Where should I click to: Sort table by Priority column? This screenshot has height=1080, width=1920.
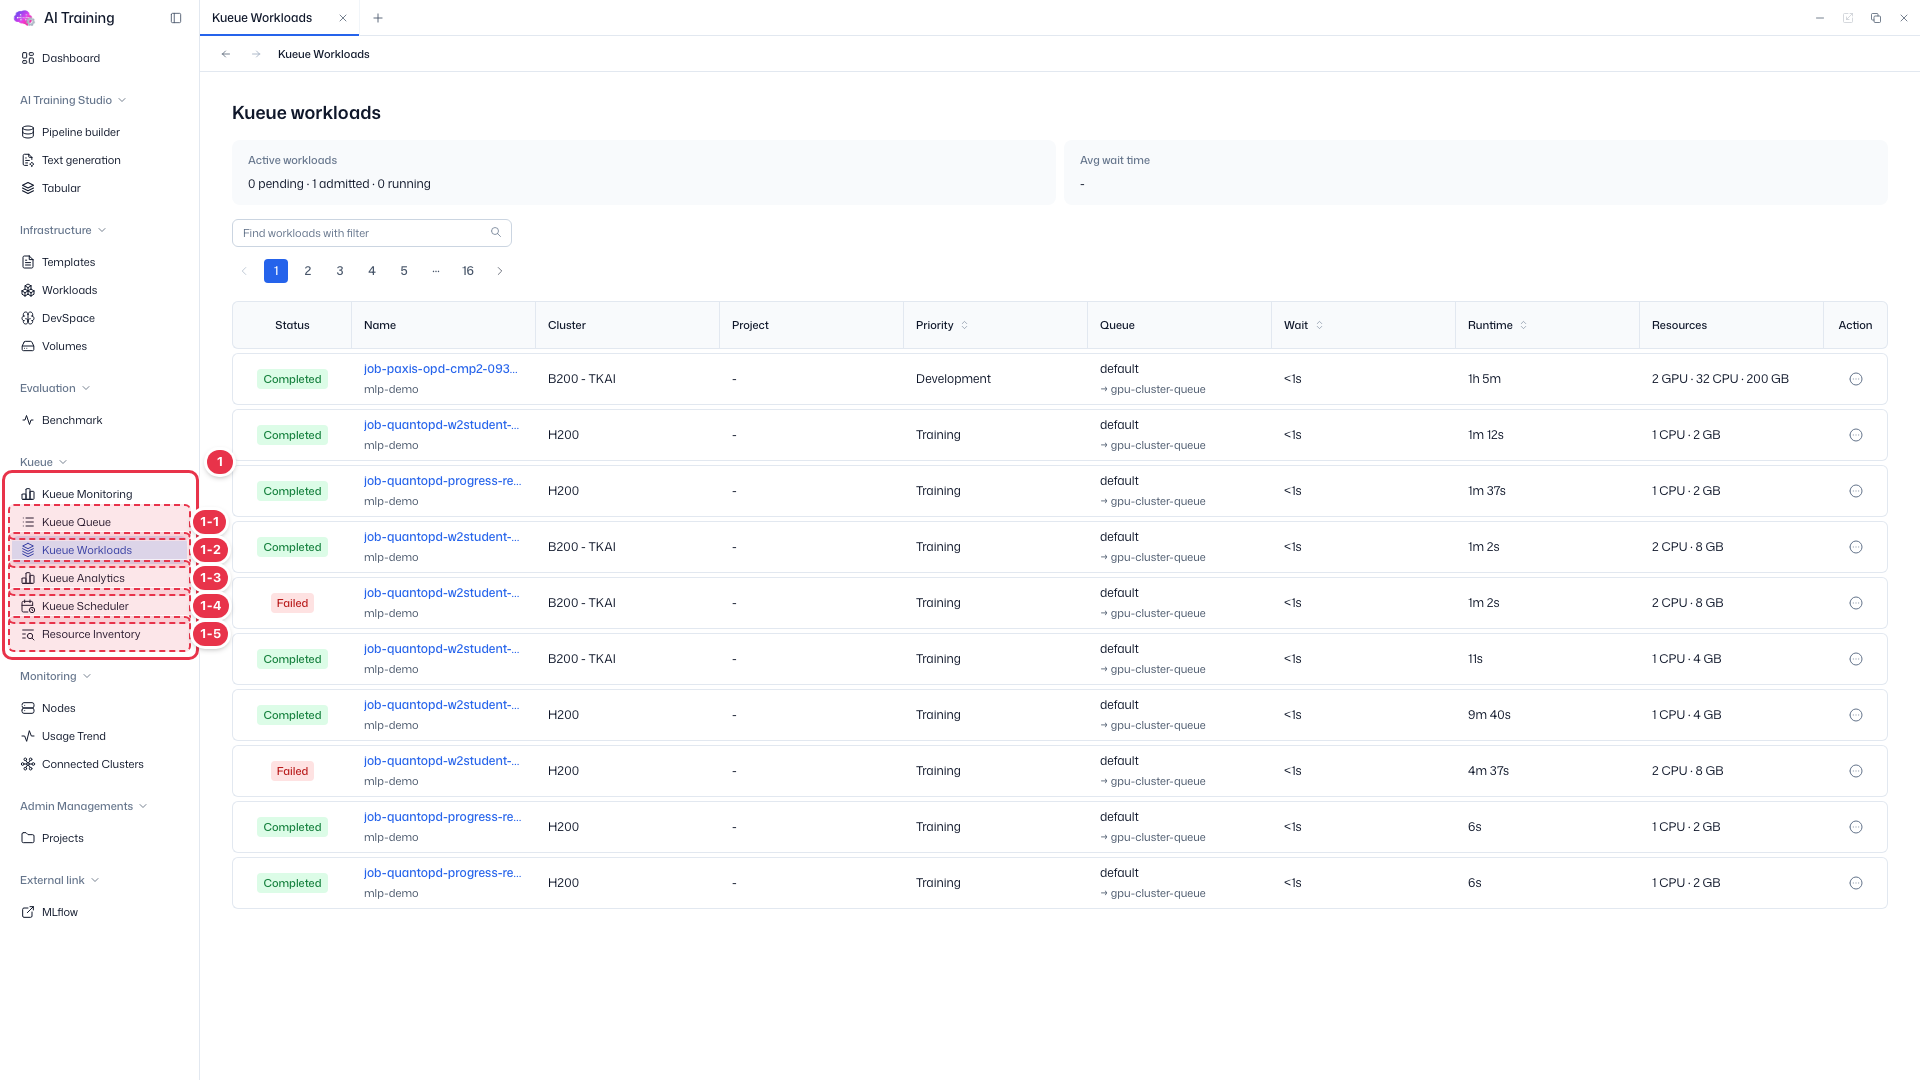coord(964,325)
